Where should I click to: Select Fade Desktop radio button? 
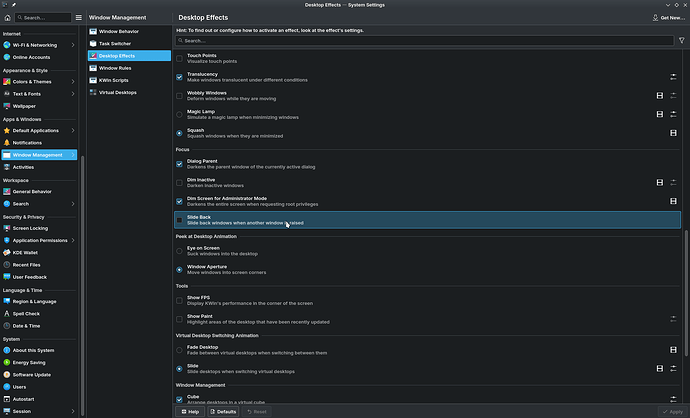click(180, 350)
